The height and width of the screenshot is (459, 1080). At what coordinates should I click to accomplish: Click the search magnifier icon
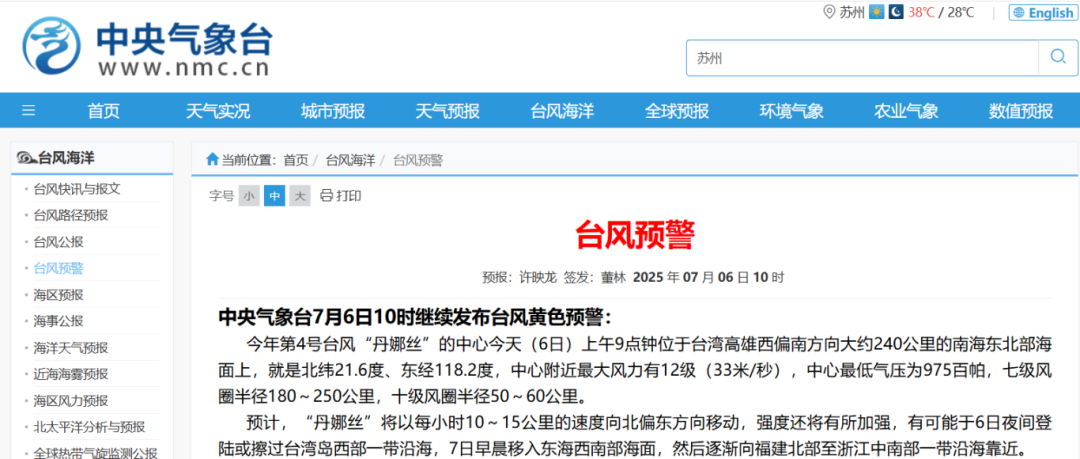[x=1057, y=58]
